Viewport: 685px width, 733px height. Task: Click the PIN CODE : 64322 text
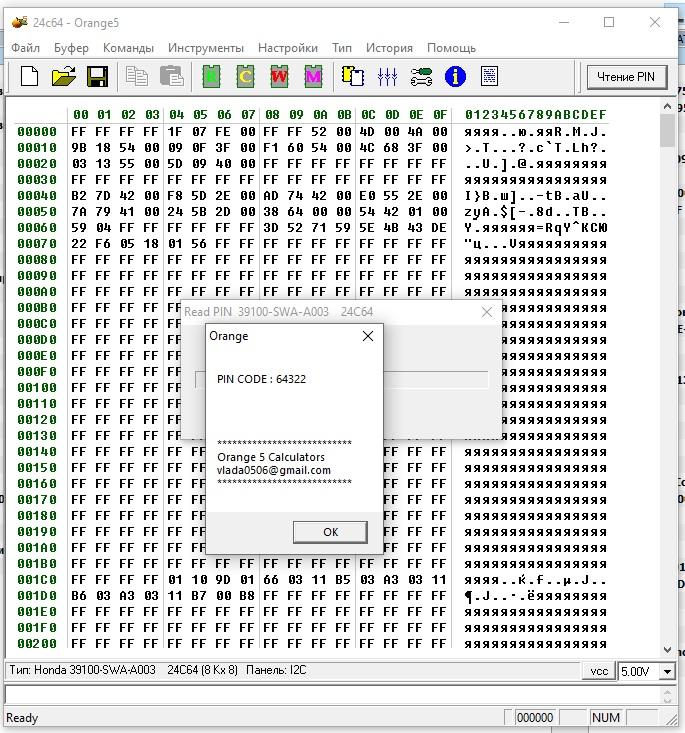[261, 379]
